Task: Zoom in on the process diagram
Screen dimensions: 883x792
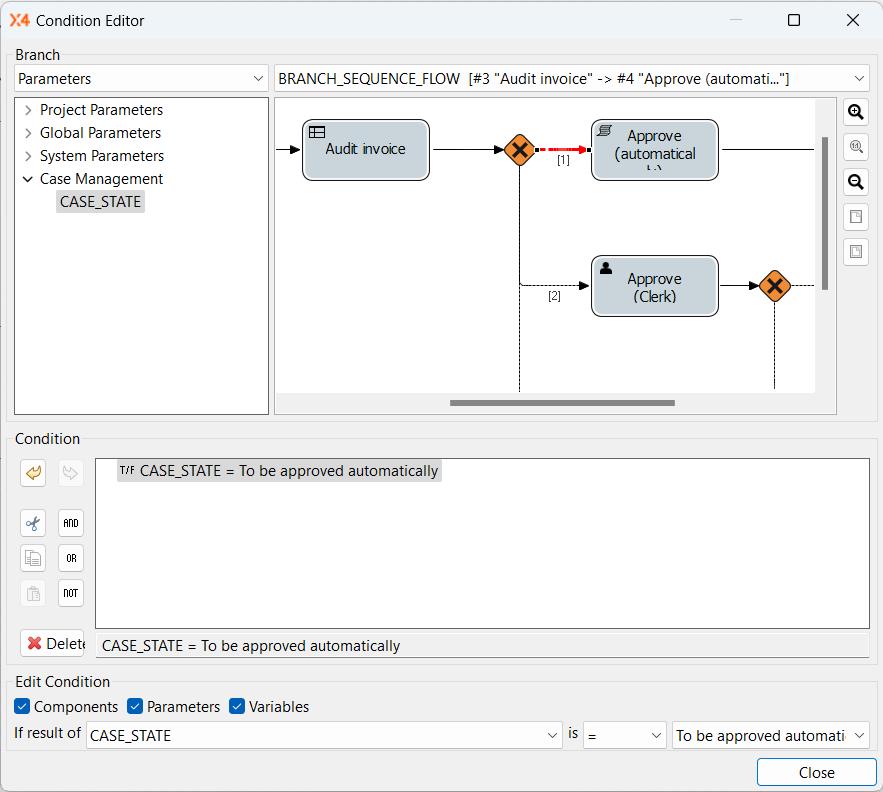Action: (x=856, y=112)
